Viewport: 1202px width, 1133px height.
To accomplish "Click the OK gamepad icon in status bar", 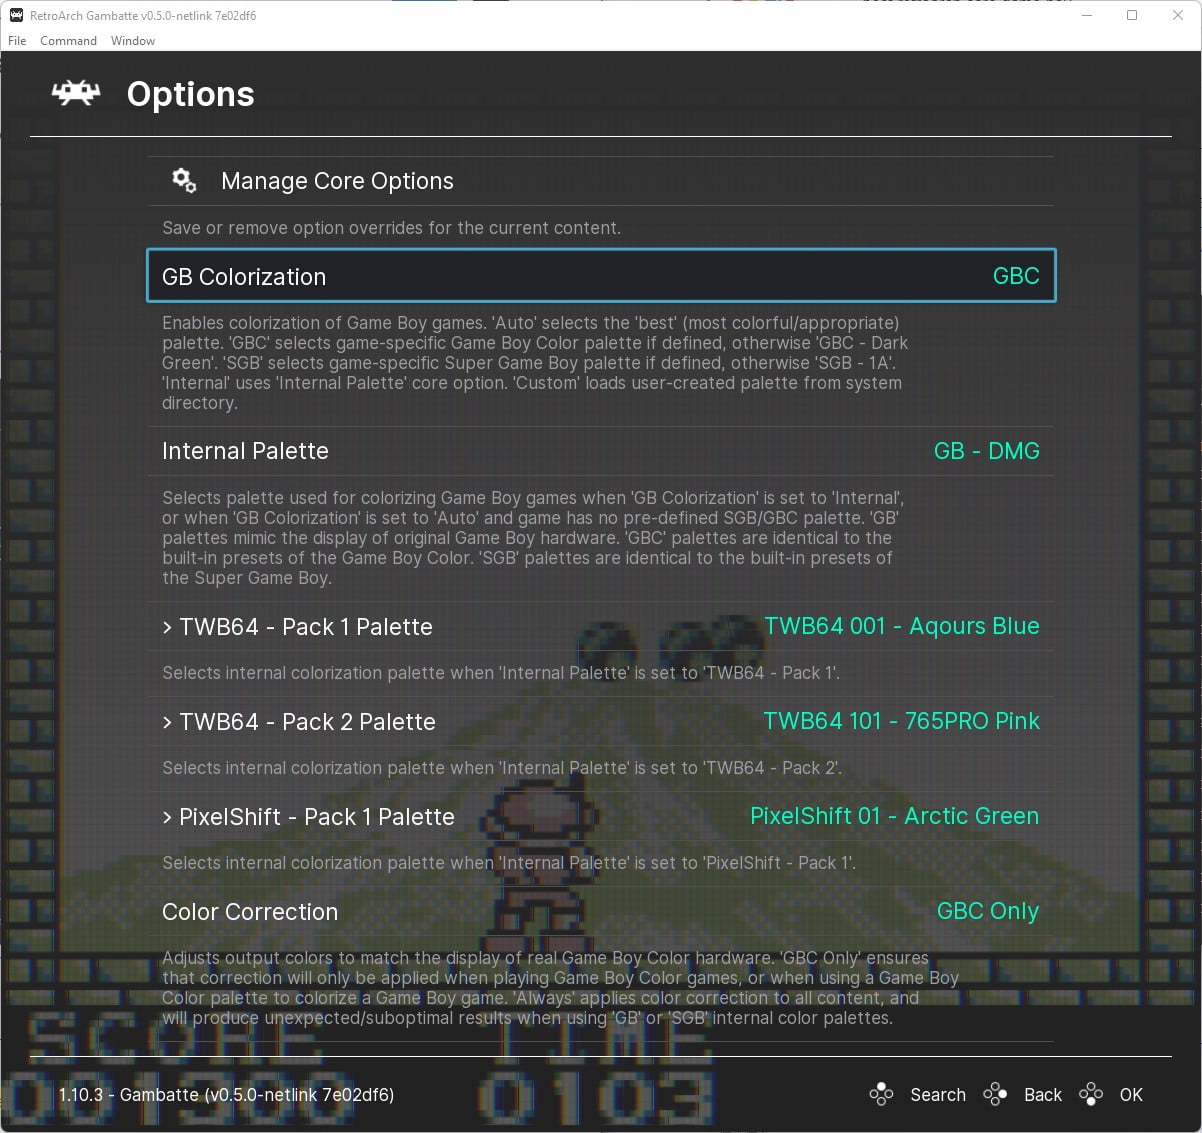I will tap(1090, 1095).
